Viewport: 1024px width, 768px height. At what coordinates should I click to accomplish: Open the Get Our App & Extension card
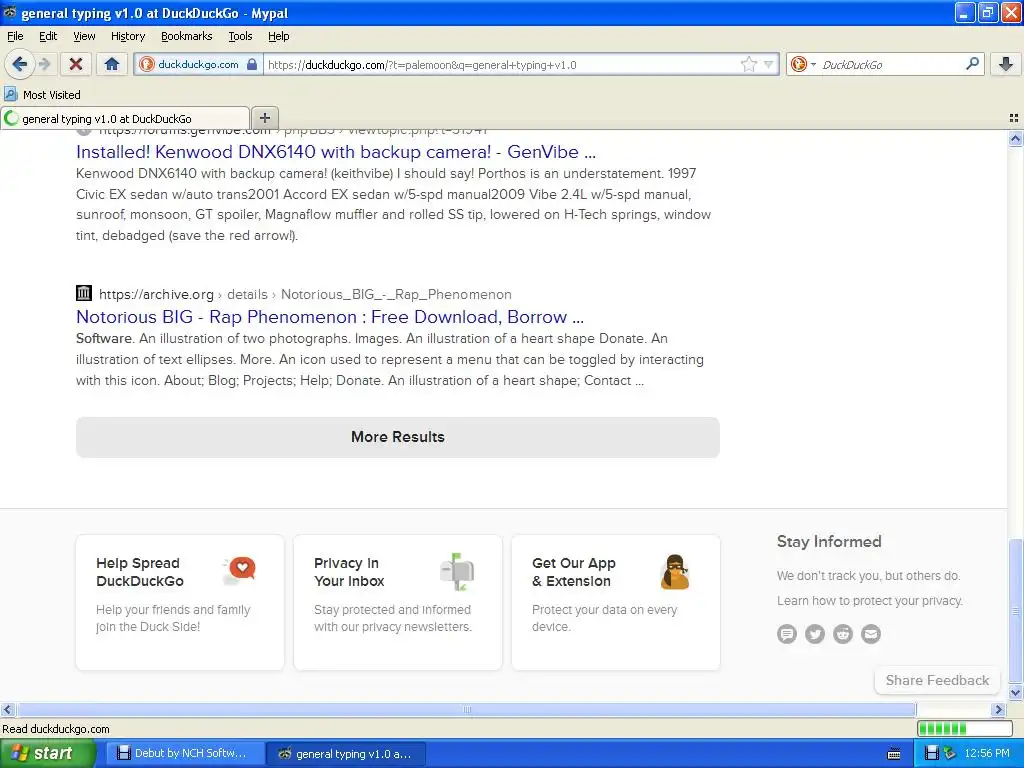[616, 602]
